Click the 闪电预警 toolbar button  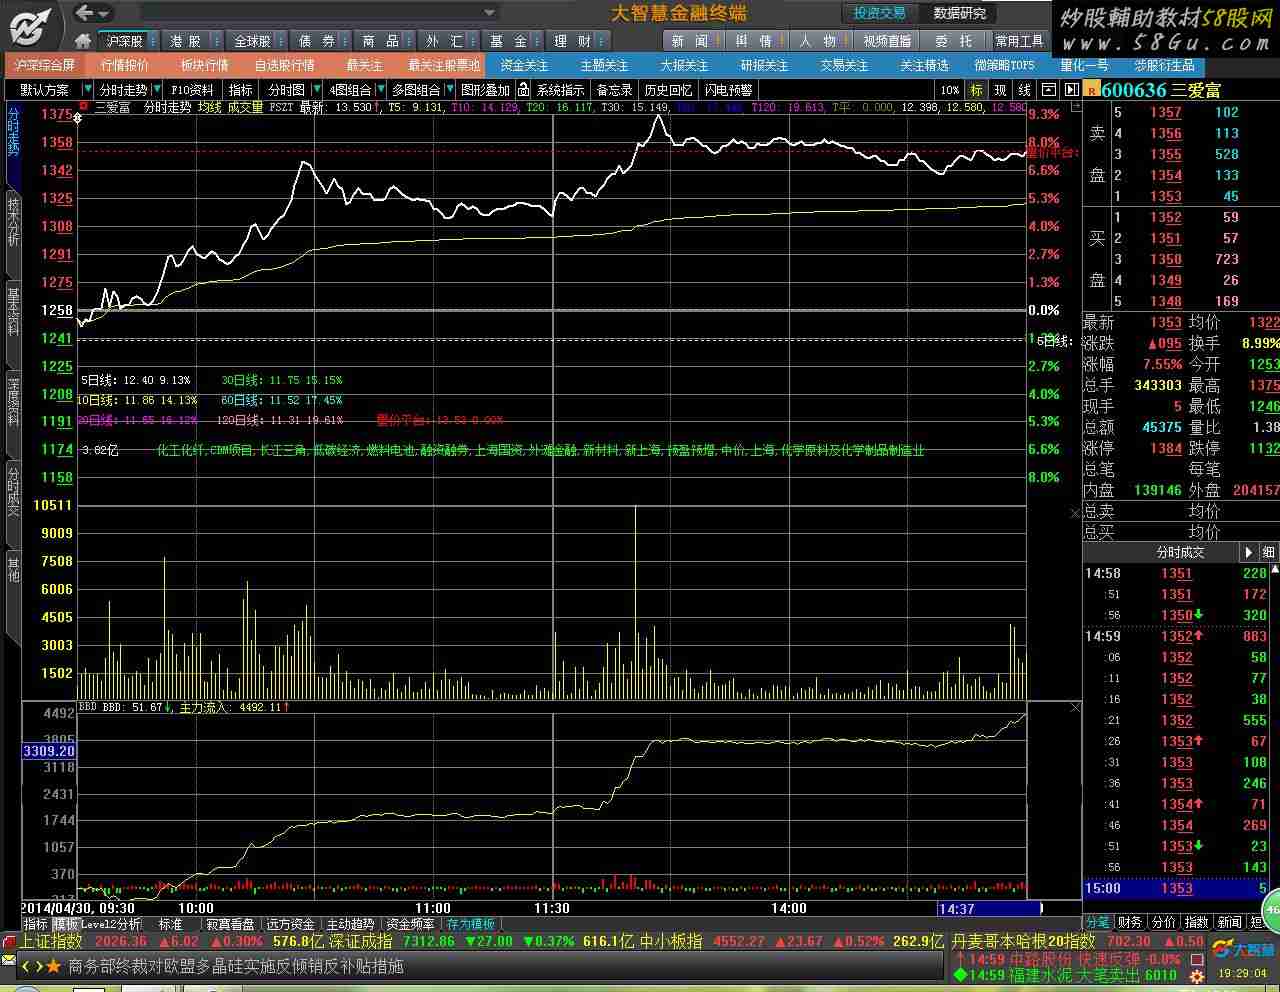tap(728, 90)
